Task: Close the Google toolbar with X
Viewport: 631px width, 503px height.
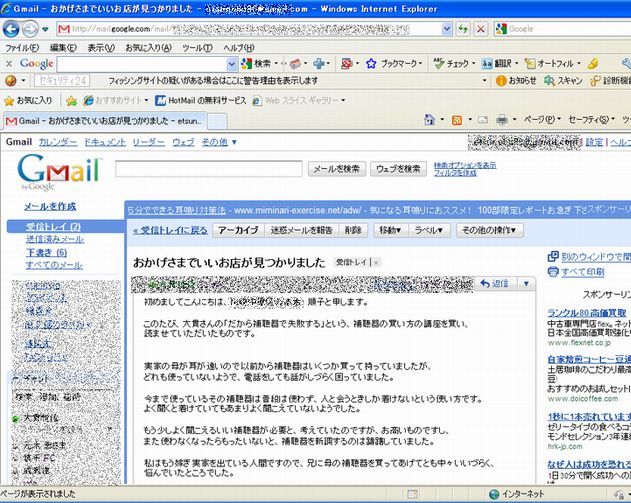Action: tap(9, 64)
